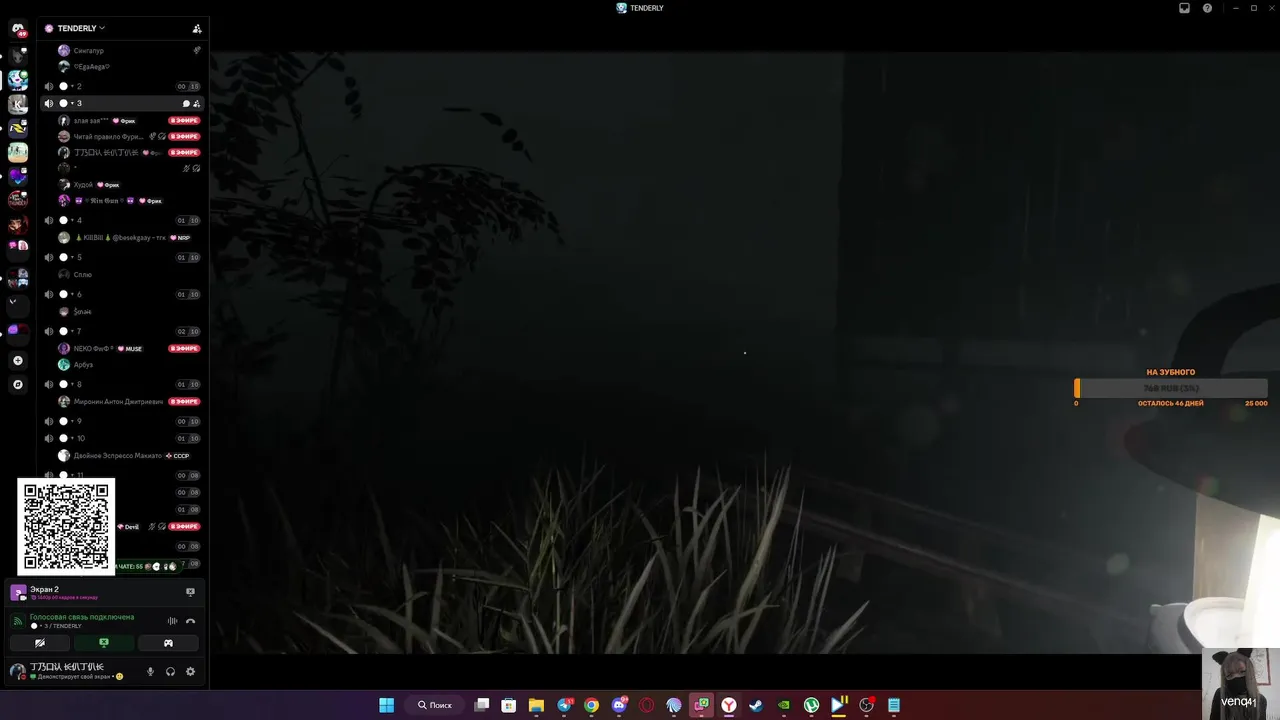Screen dimensions: 1280x720
Task: Open user avatar profile in bottom panel
Action: pos(17,671)
